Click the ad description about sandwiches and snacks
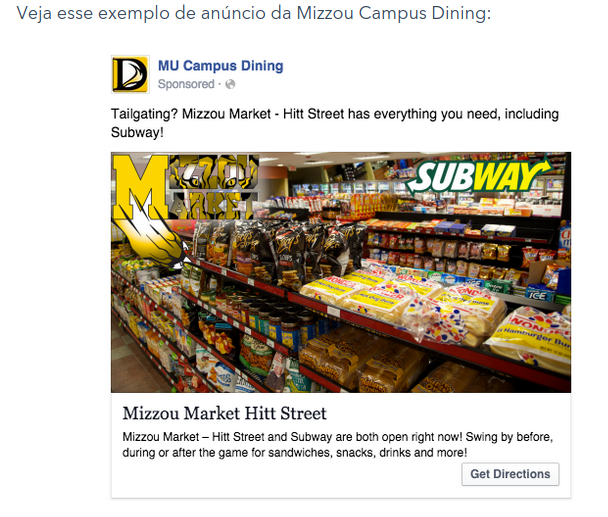Screen dimensions: 608x517 (x=337, y=446)
